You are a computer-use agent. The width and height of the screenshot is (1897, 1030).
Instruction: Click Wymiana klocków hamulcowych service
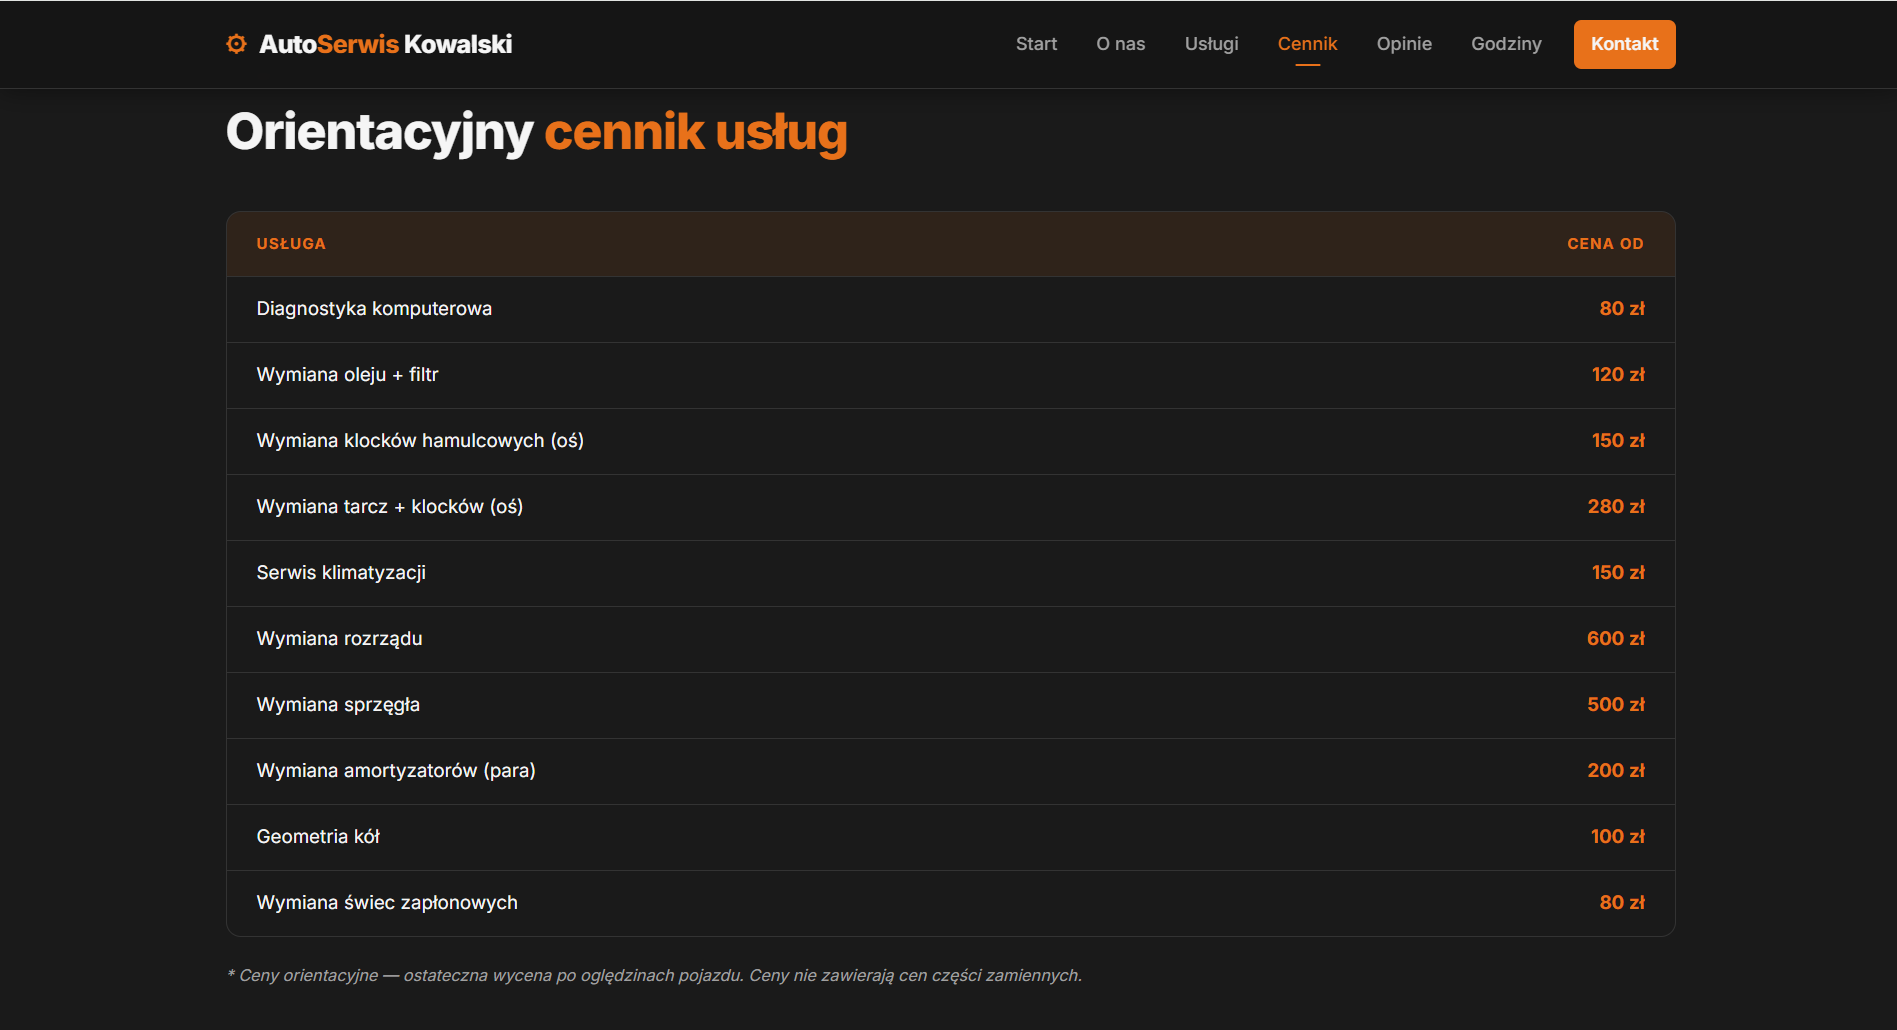pos(420,441)
